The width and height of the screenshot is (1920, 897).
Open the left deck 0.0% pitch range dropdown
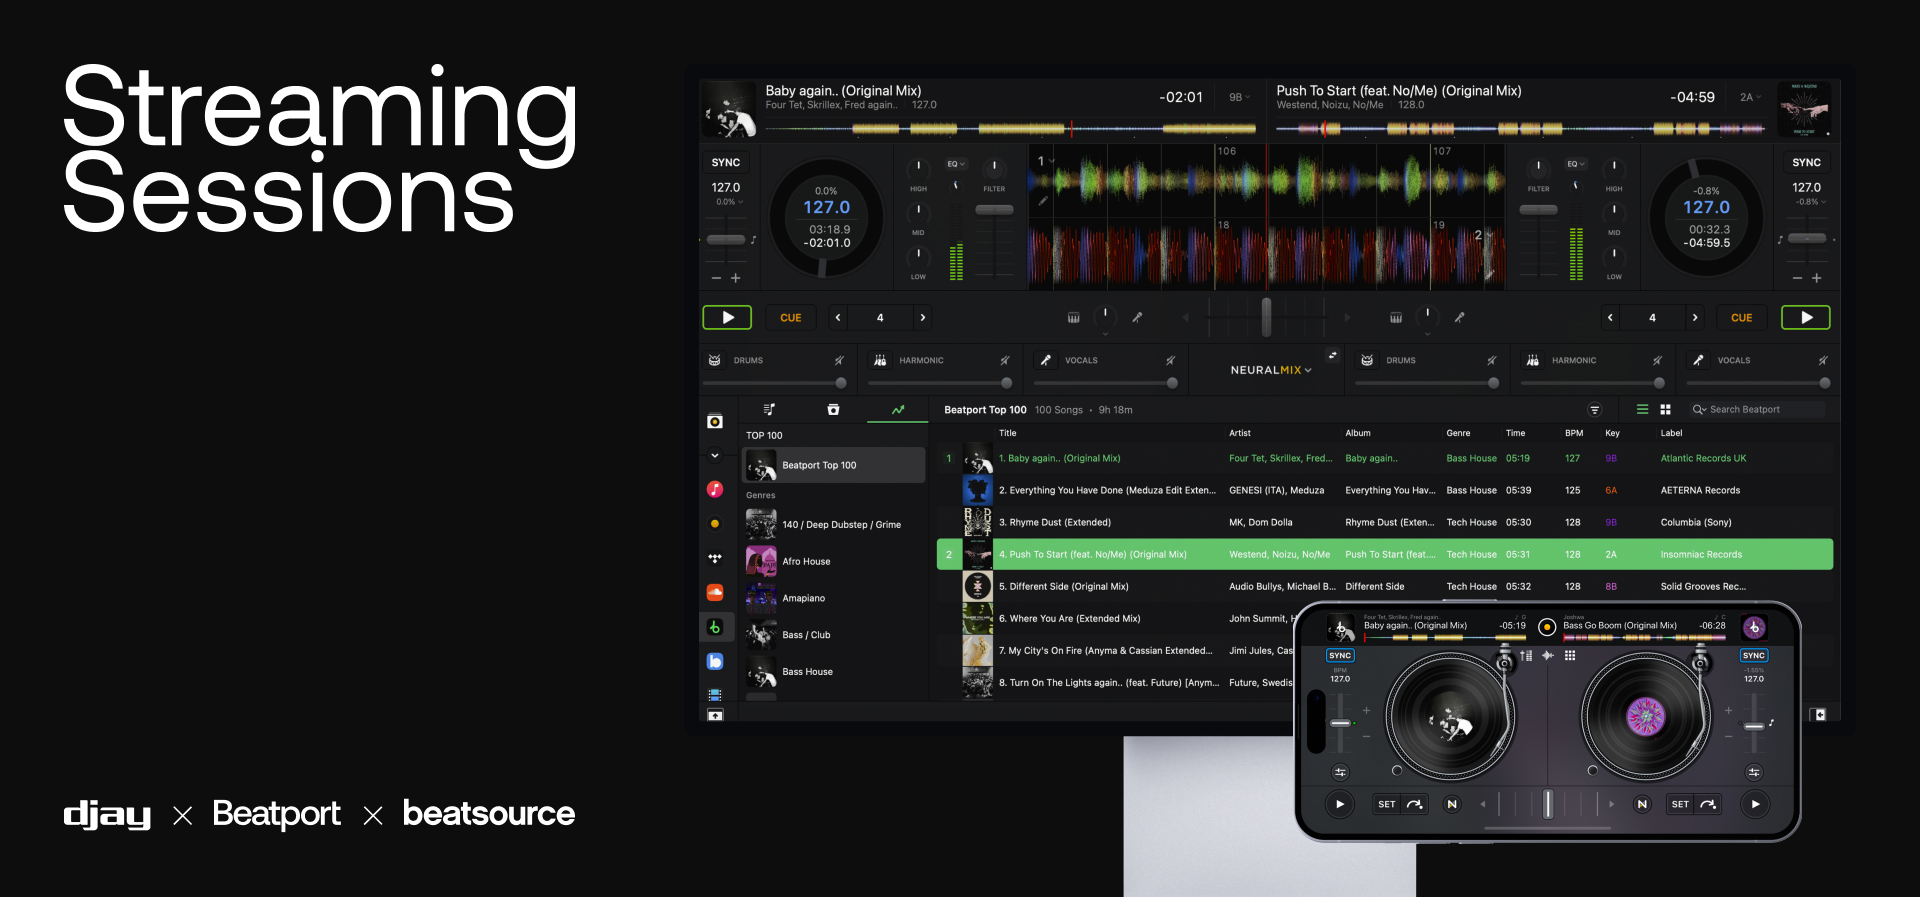tap(729, 202)
